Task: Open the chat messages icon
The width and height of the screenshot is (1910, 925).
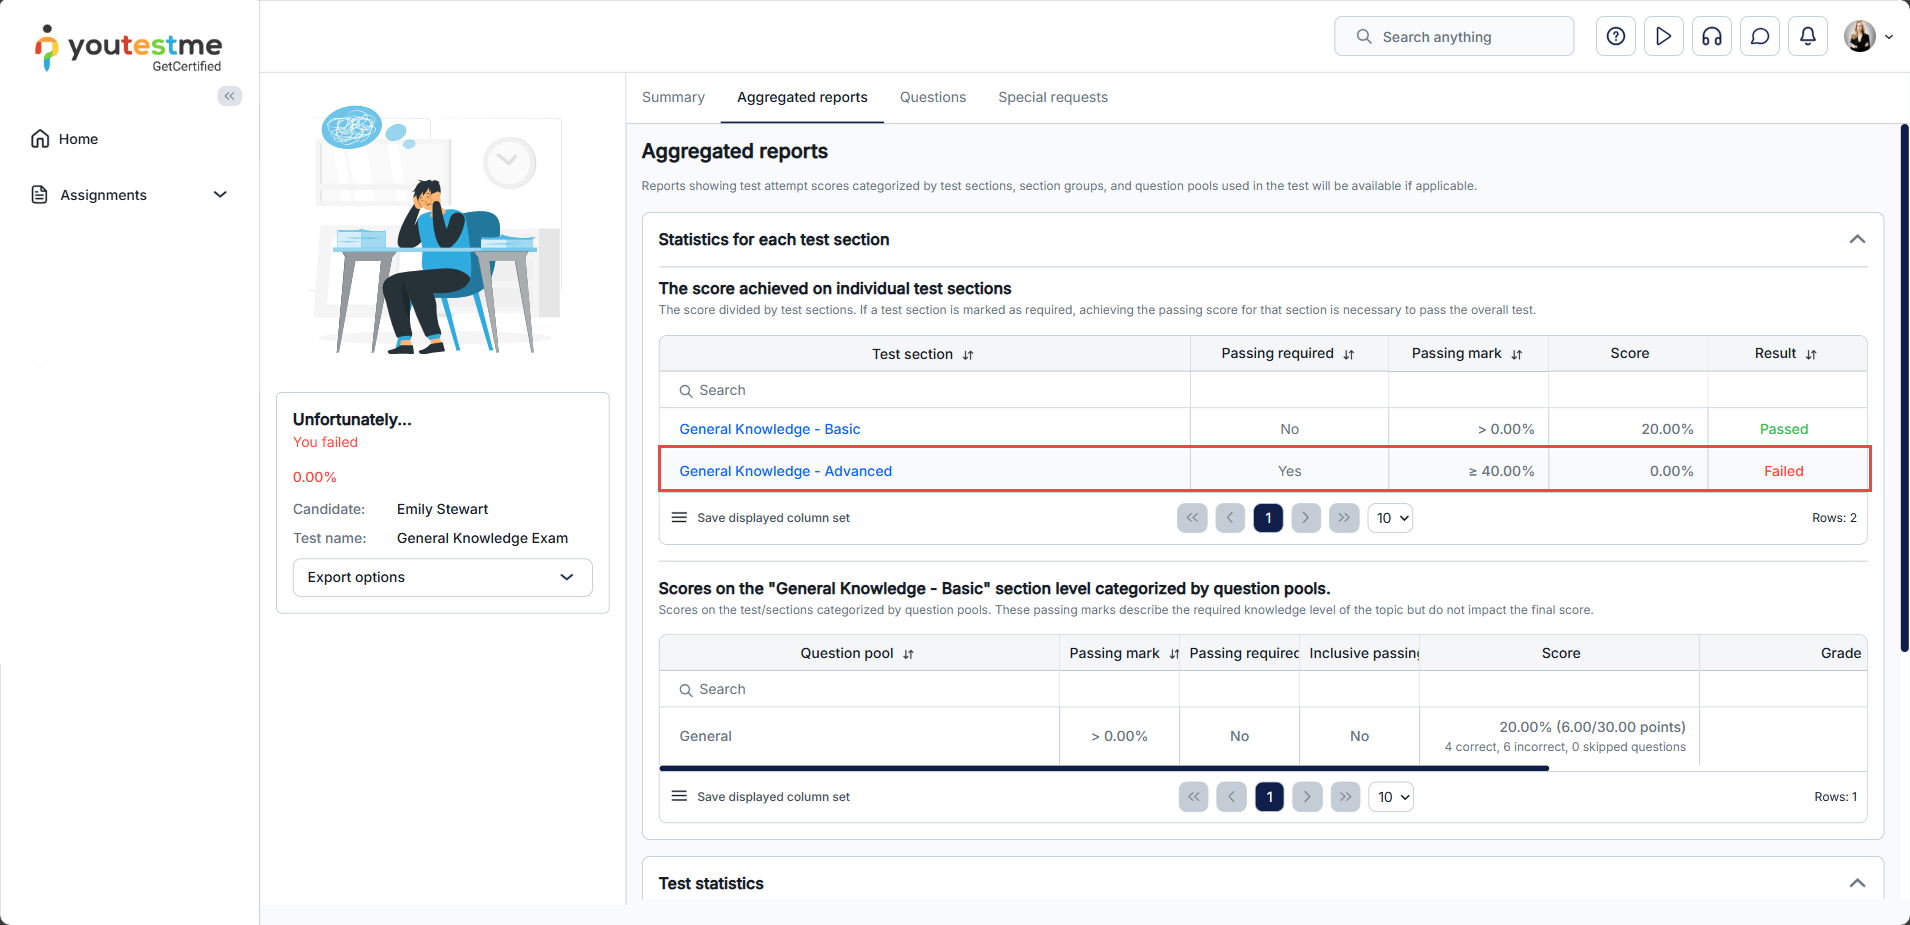Action: coord(1759,37)
